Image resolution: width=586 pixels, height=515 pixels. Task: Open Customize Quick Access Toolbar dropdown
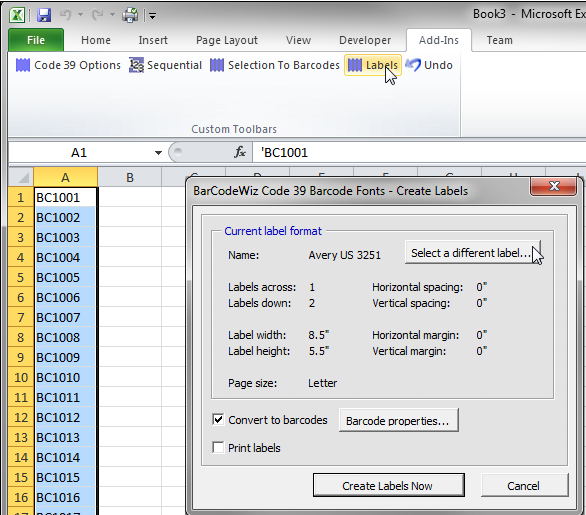[152, 16]
